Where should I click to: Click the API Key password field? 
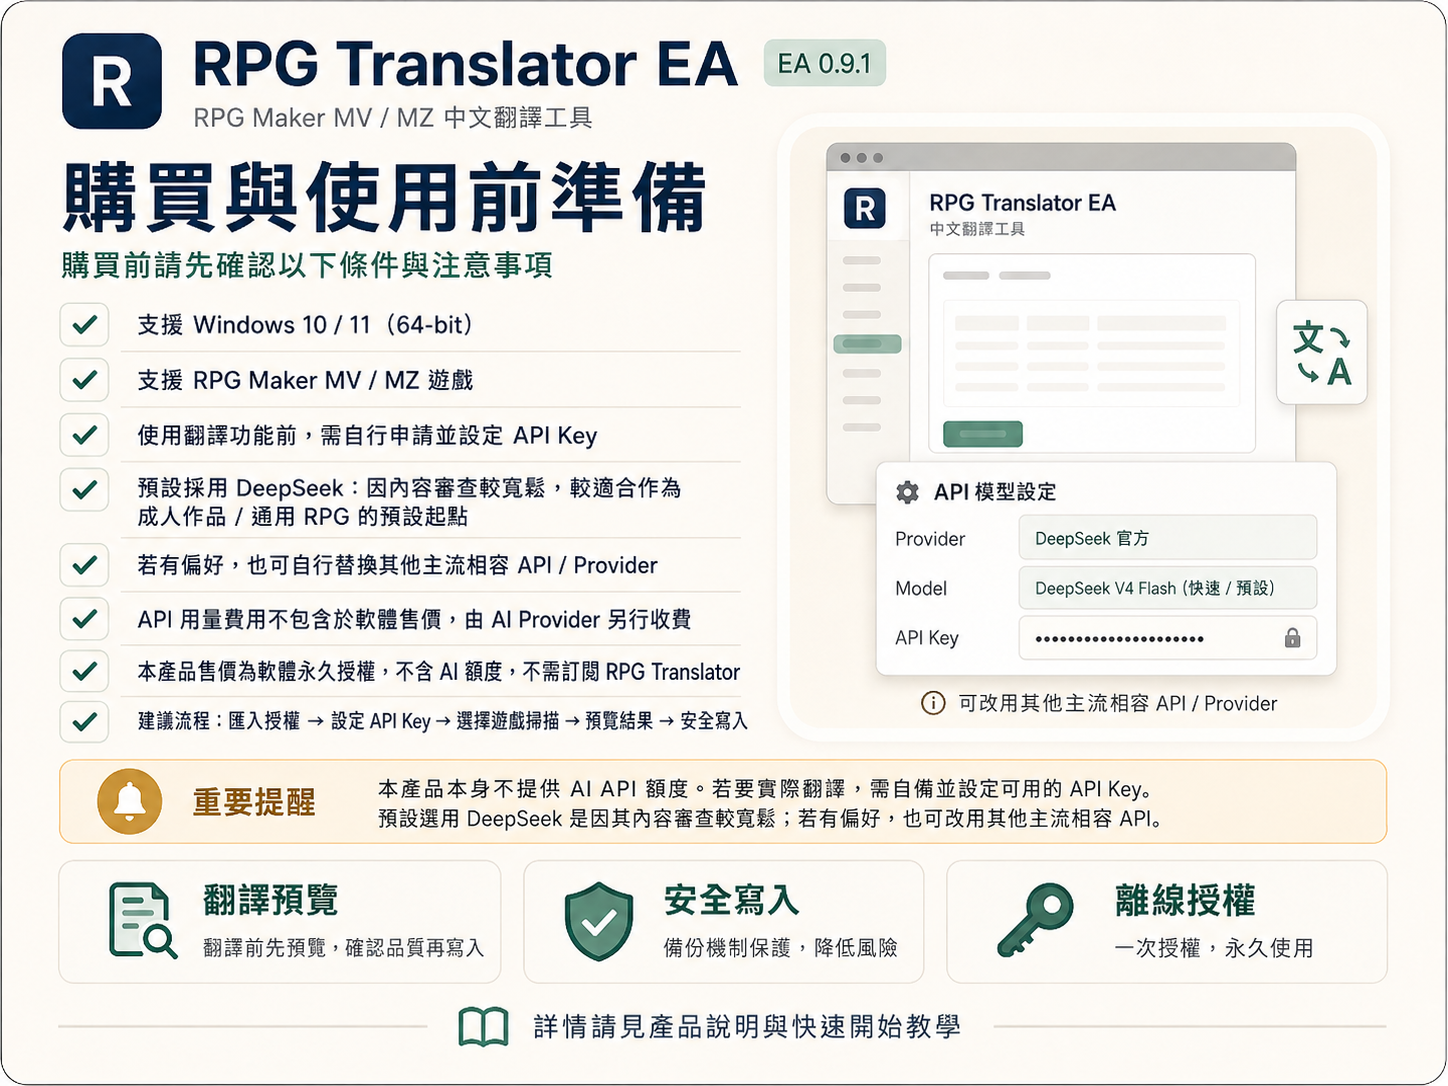(x=1167, y=638)
